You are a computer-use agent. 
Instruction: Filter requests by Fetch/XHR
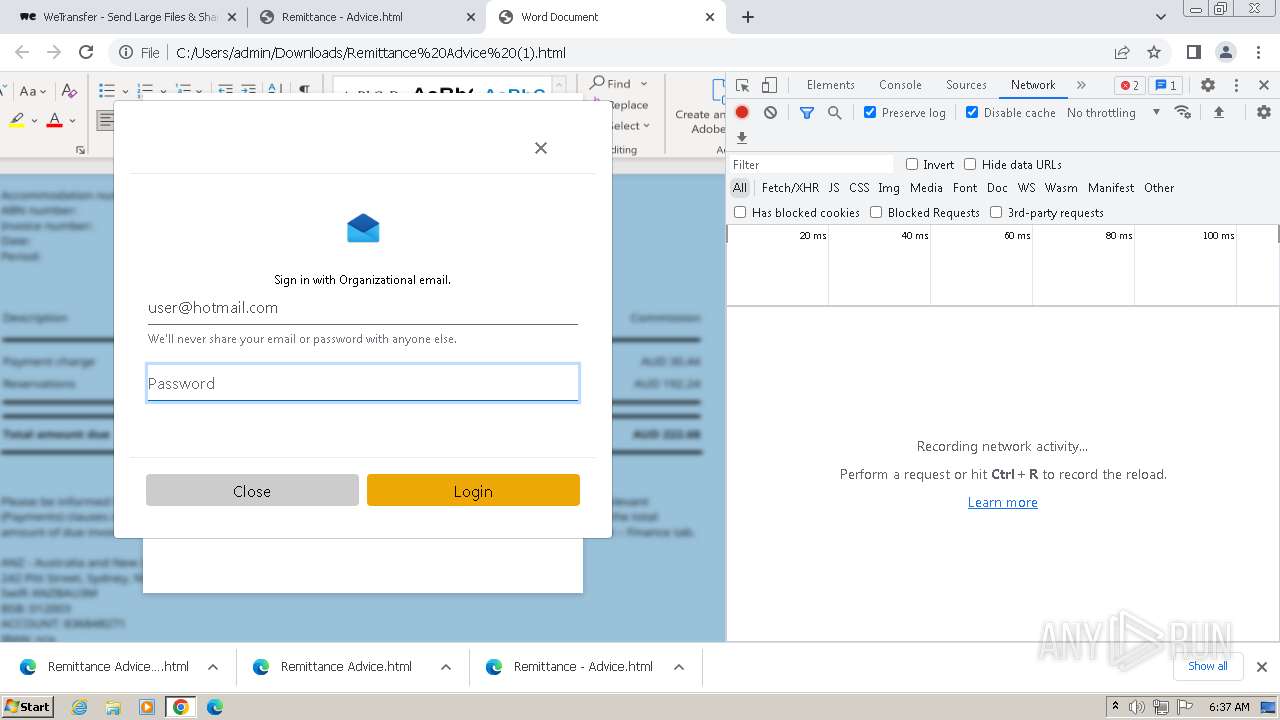[790, 188]
